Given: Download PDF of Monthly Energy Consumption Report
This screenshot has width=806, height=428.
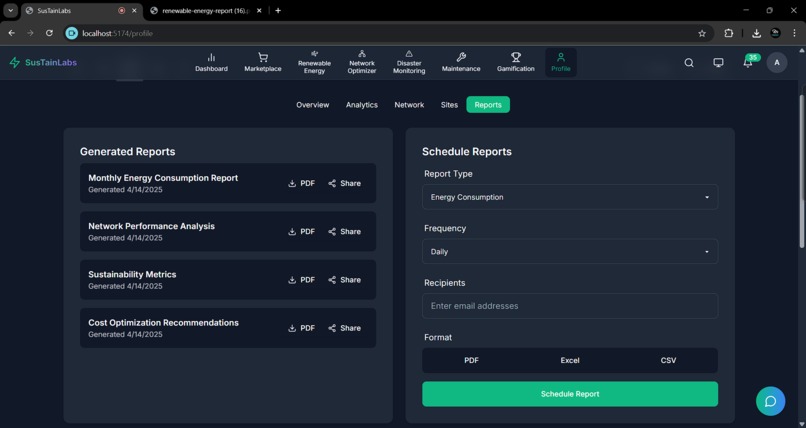Looking at the screenshot, I should click(x=302, y=183).
